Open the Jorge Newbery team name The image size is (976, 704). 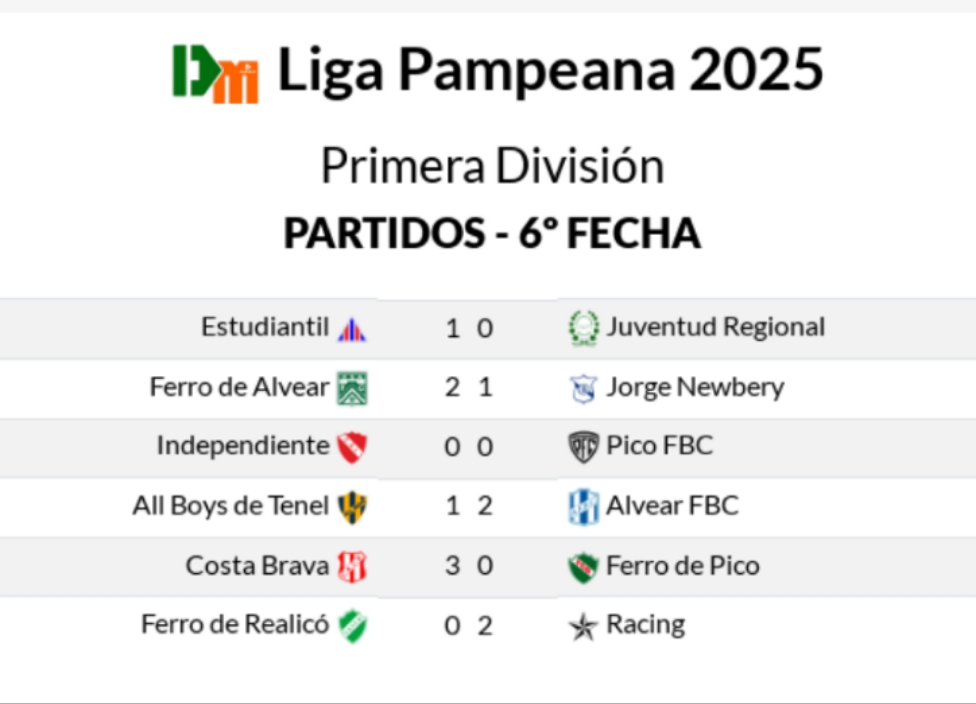[x=695, y=388]
